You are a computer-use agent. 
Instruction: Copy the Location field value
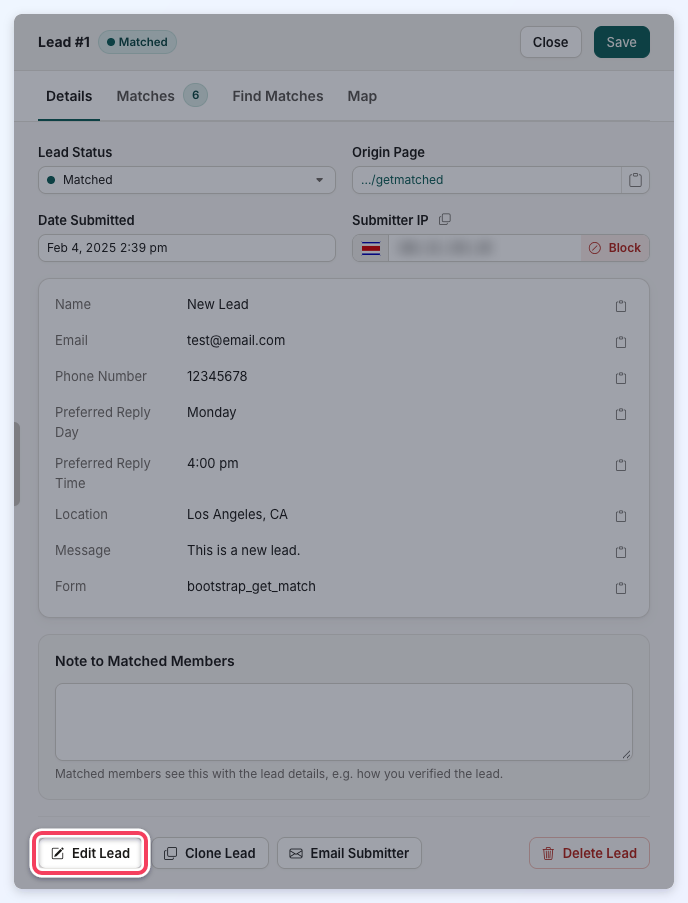[x=621, y=516]
